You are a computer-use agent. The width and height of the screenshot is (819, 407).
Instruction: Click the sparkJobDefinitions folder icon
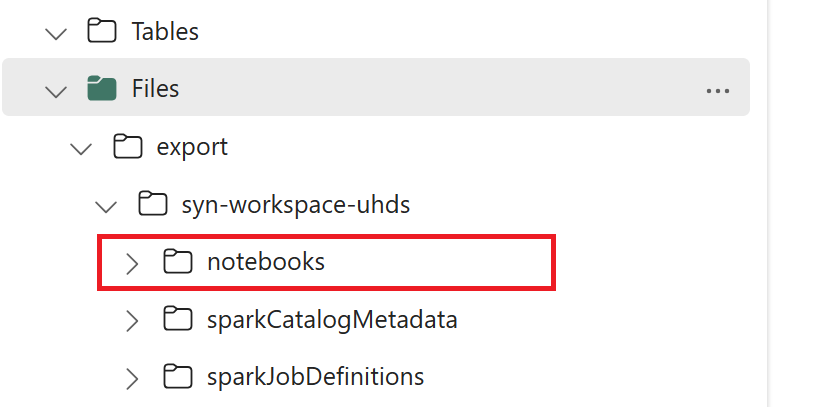[178, 376]
